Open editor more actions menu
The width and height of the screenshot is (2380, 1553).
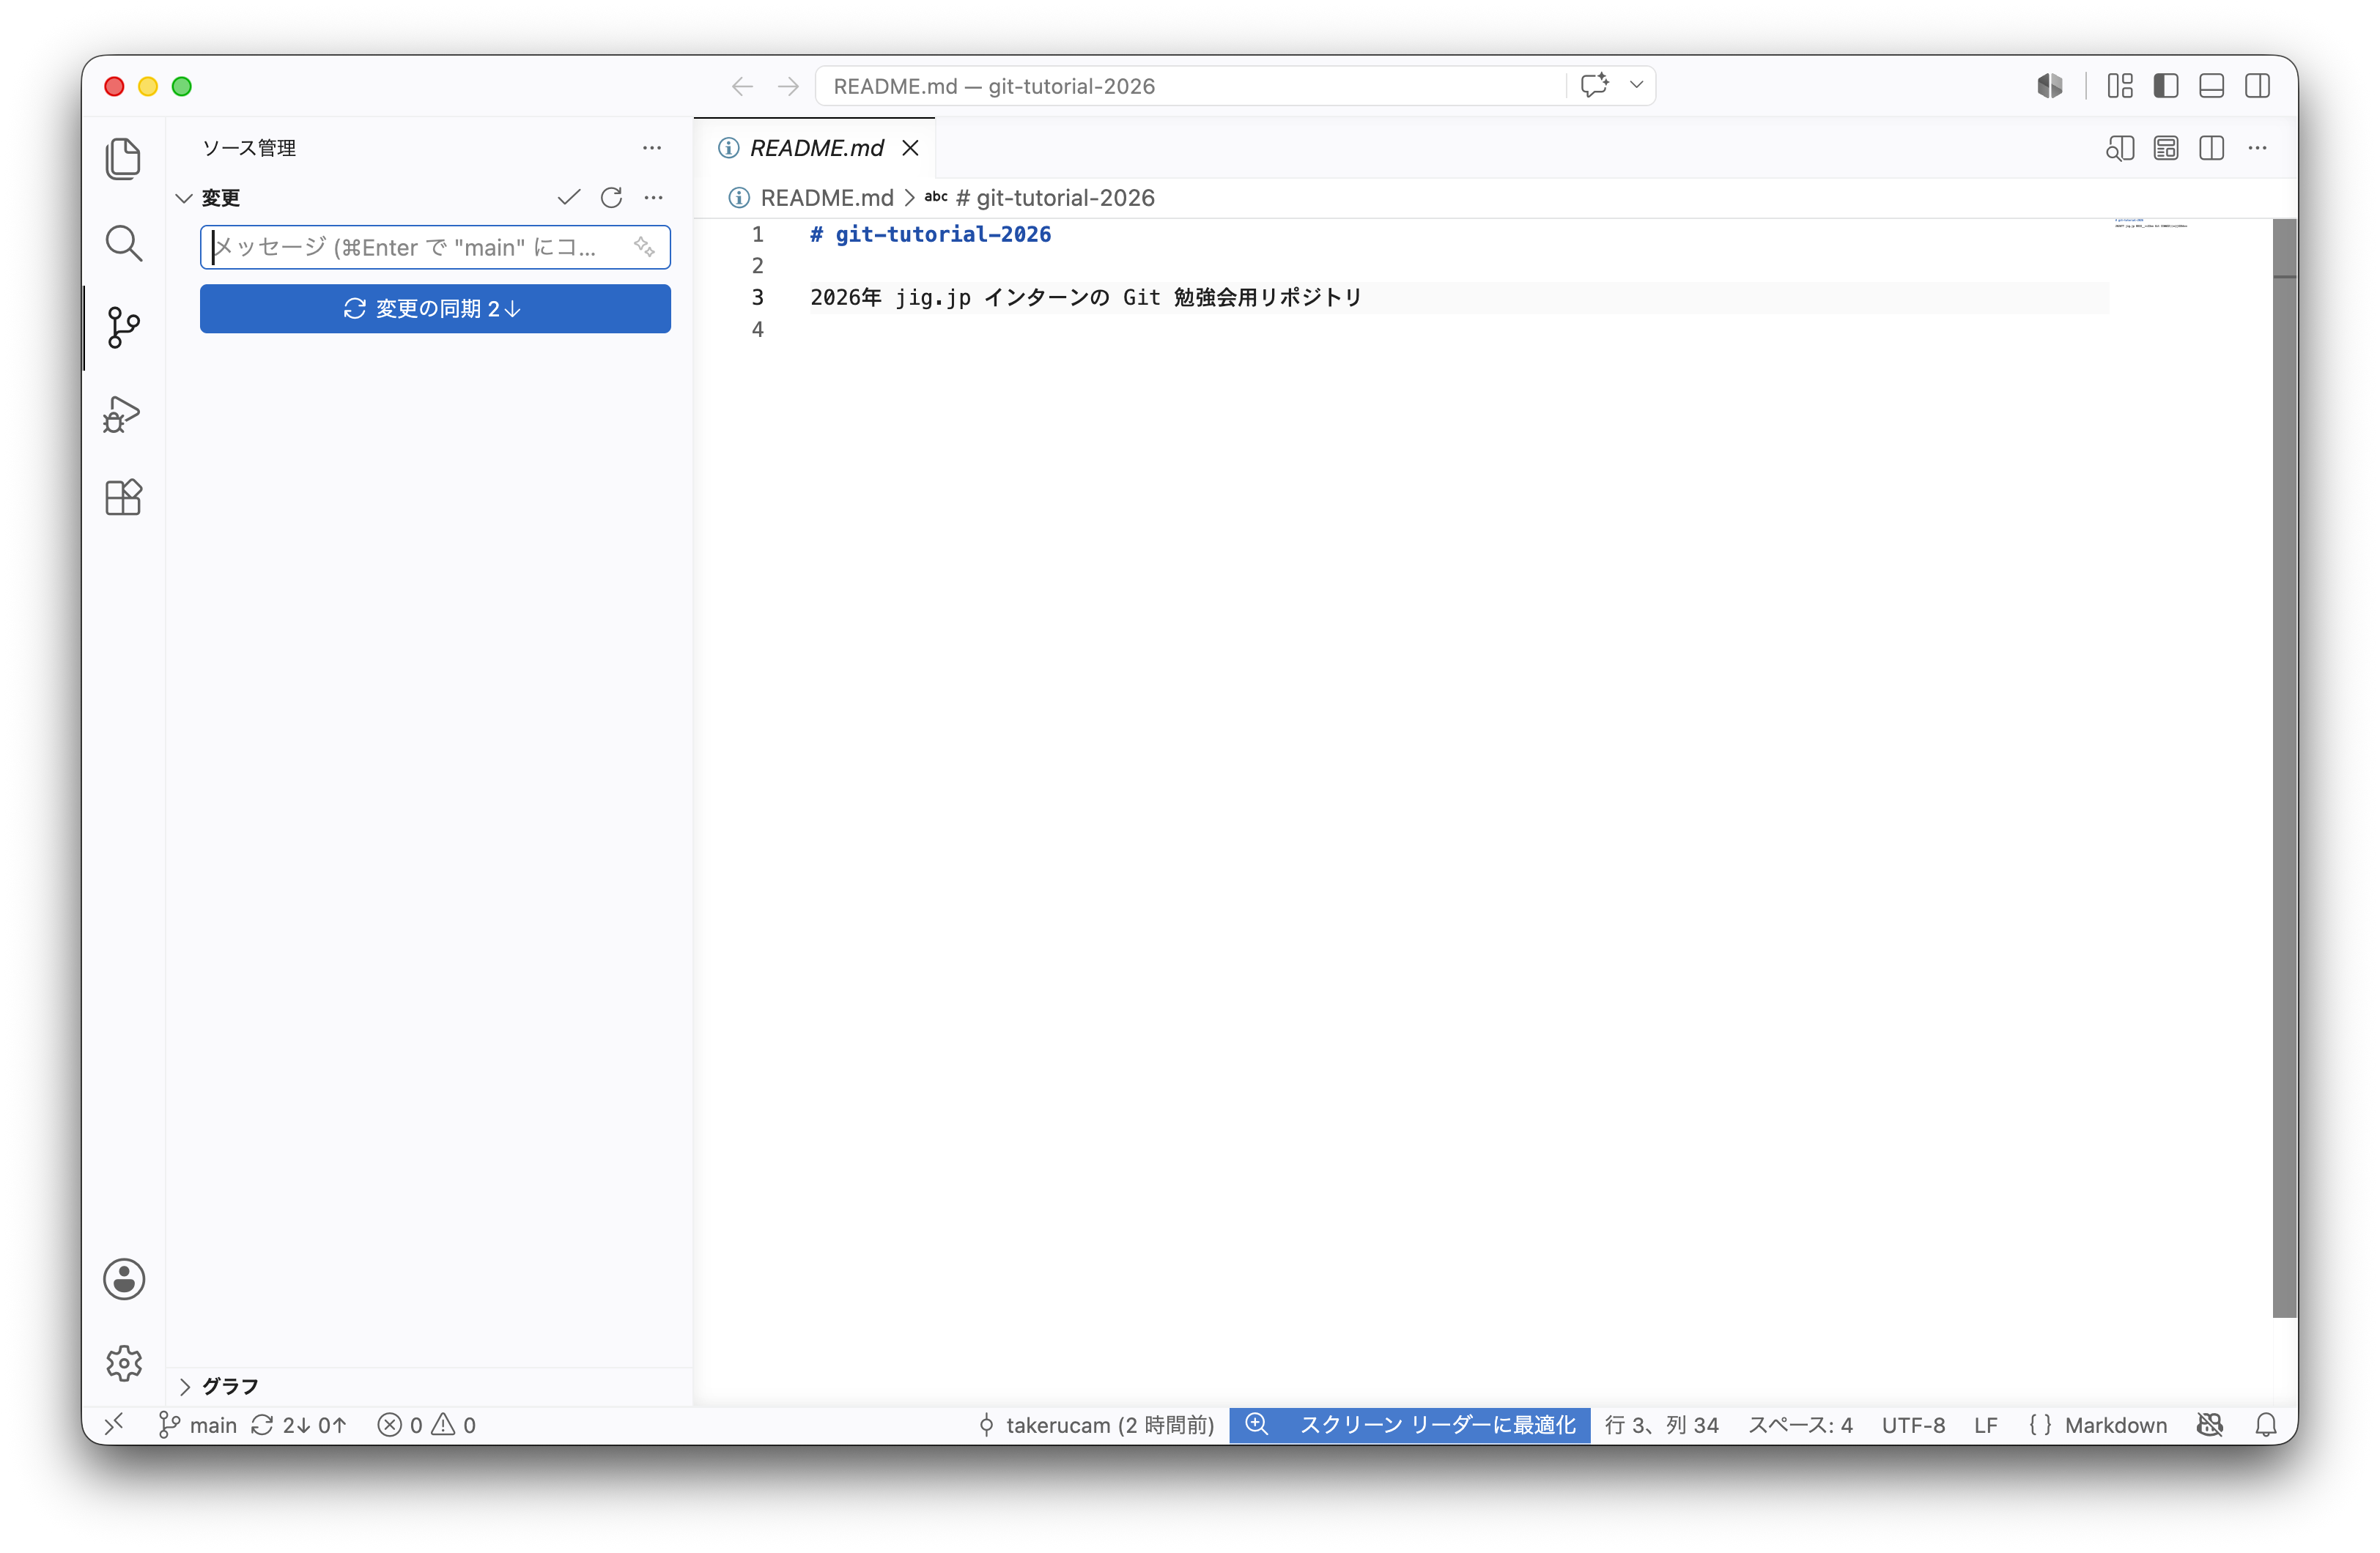2258,148
